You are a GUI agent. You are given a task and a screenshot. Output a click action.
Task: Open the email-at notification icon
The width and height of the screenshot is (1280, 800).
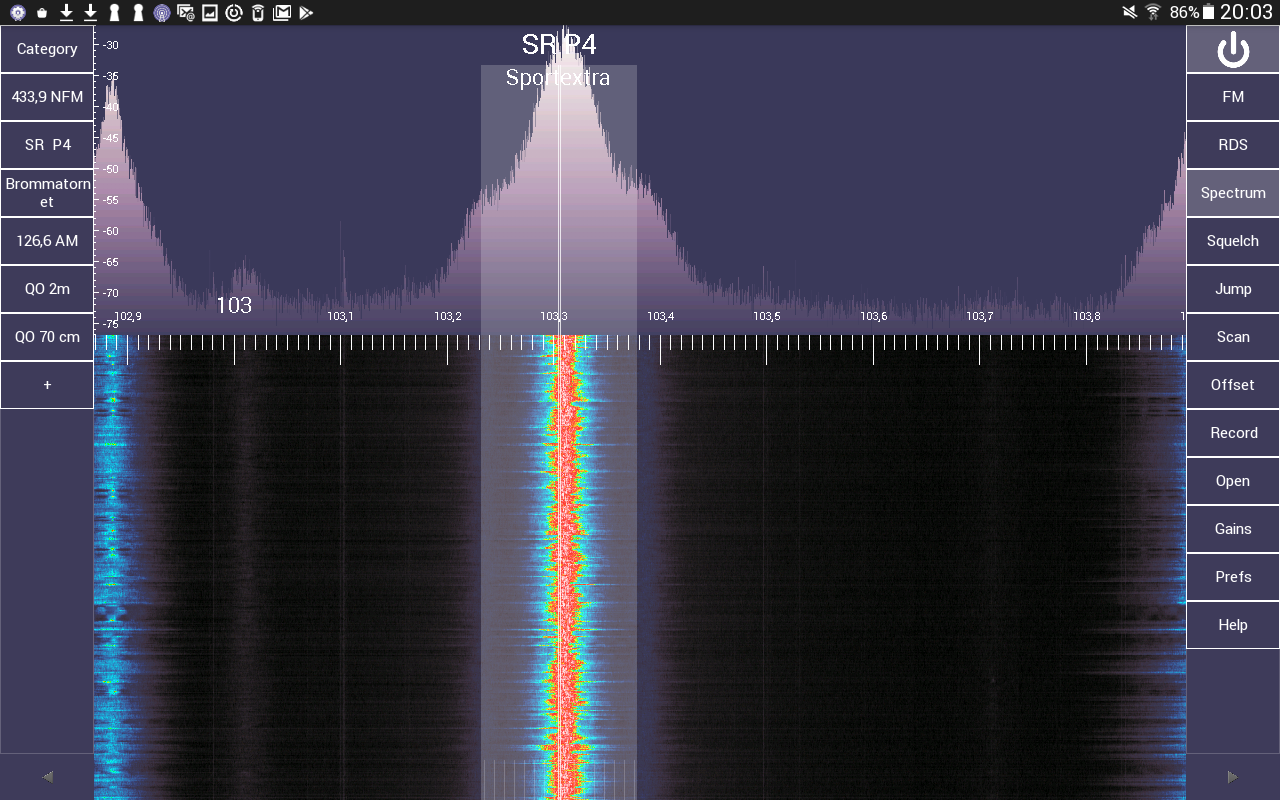pos(185,12)
